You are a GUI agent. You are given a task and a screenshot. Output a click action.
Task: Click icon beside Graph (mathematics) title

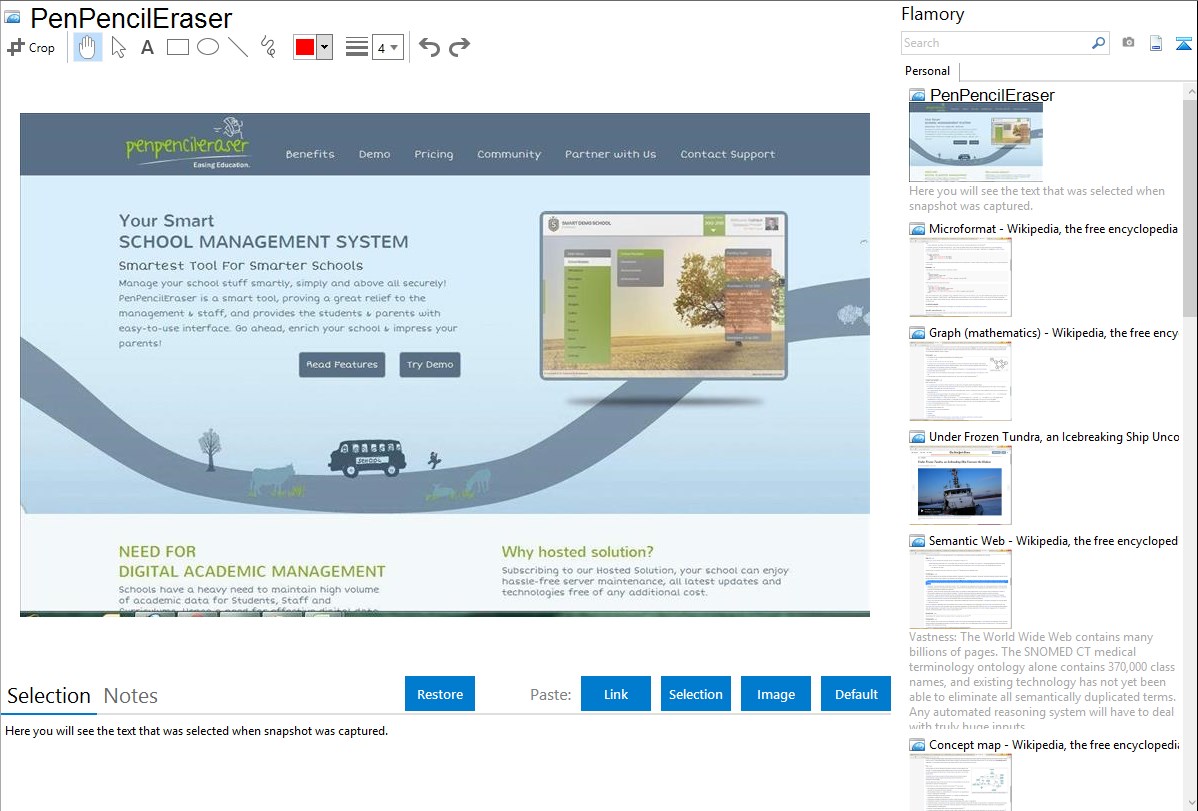pos(917,333)
